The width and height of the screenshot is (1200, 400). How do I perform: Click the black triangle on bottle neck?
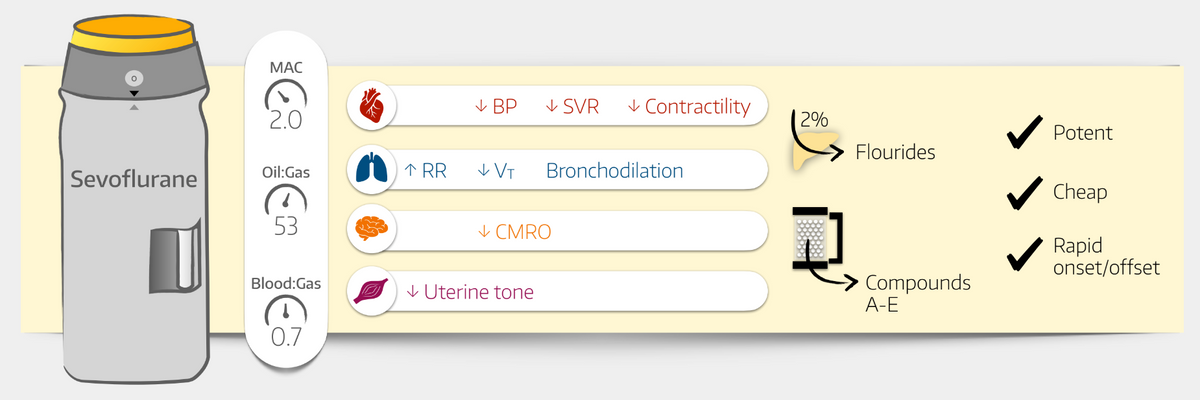133,93
